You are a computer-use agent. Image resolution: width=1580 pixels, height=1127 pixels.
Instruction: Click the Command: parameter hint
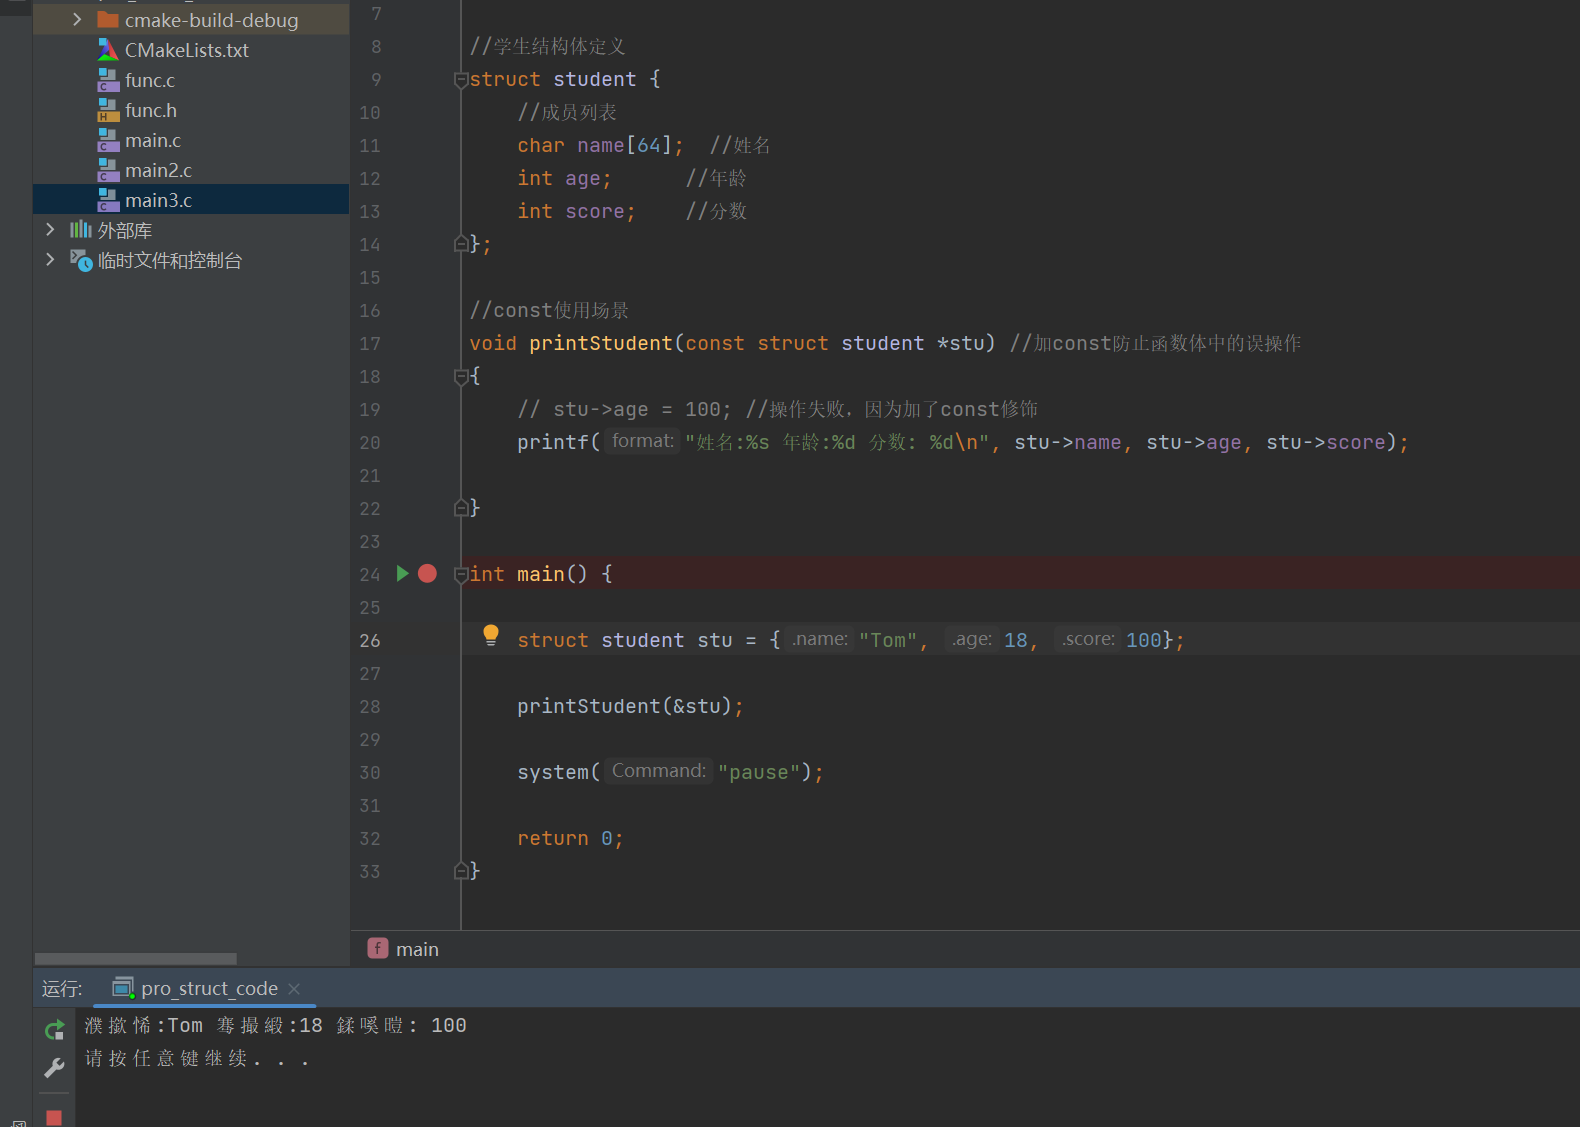tap(659, 771)
